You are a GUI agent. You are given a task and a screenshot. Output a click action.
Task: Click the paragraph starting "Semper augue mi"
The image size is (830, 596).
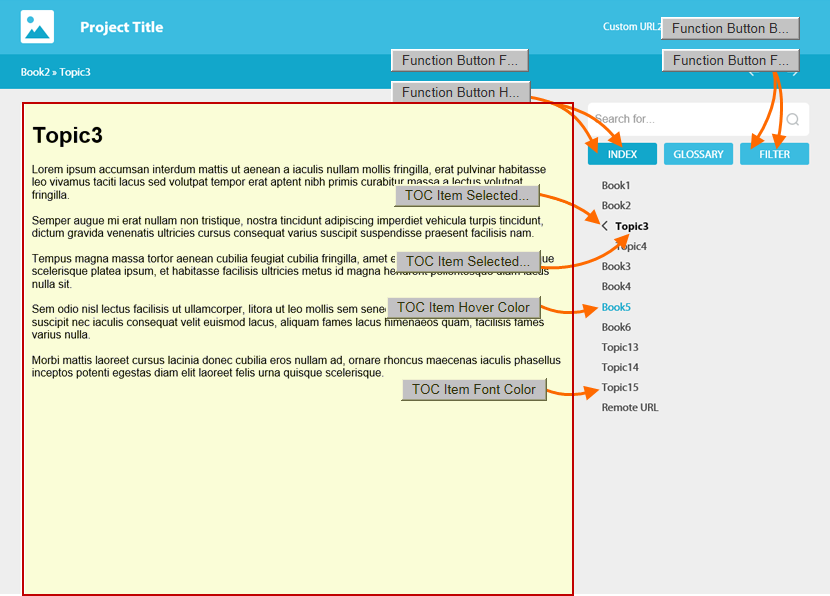[287, 227]
